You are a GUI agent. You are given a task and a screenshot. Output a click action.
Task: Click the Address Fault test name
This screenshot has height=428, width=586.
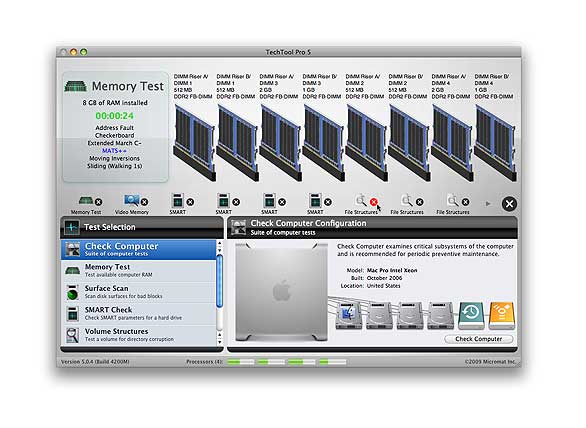coord(114,127)
